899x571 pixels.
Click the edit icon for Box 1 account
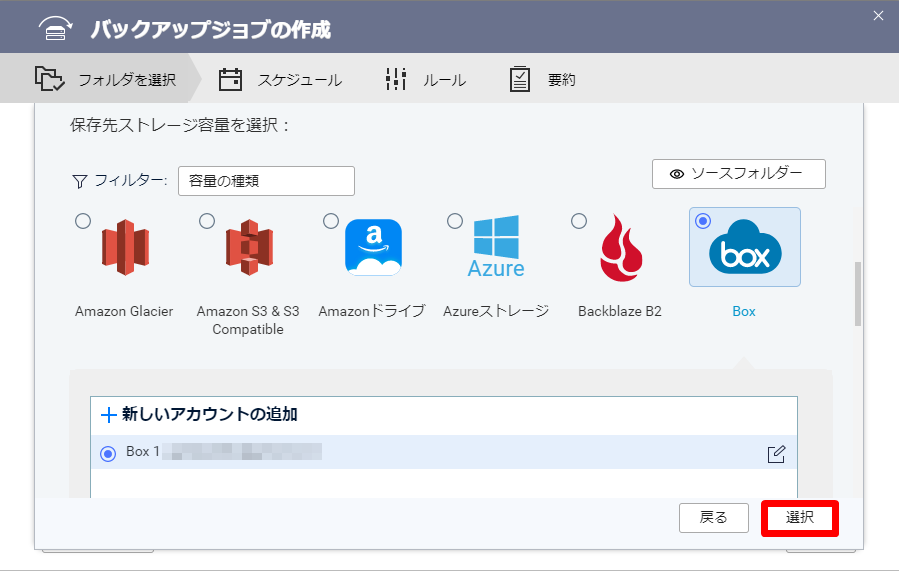pos(776,454)
